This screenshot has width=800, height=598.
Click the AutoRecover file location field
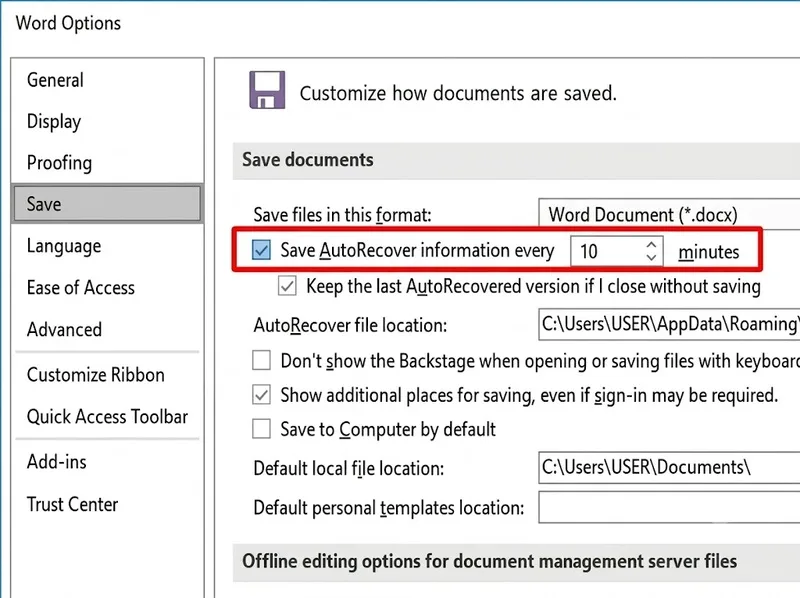click(x=669, y=324)
